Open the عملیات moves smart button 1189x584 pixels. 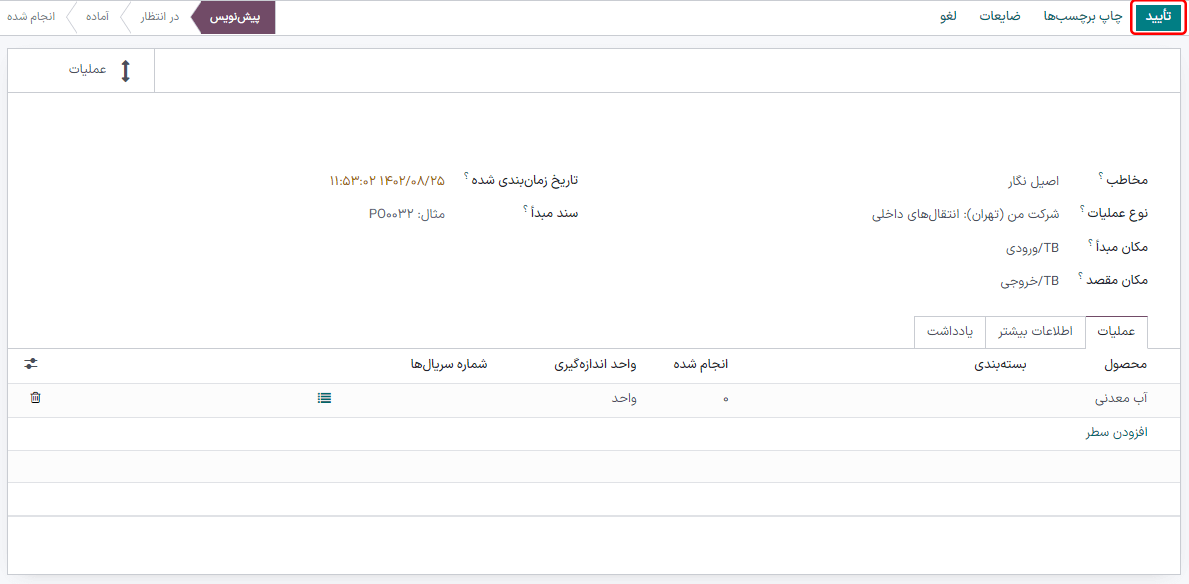[81, 71]
